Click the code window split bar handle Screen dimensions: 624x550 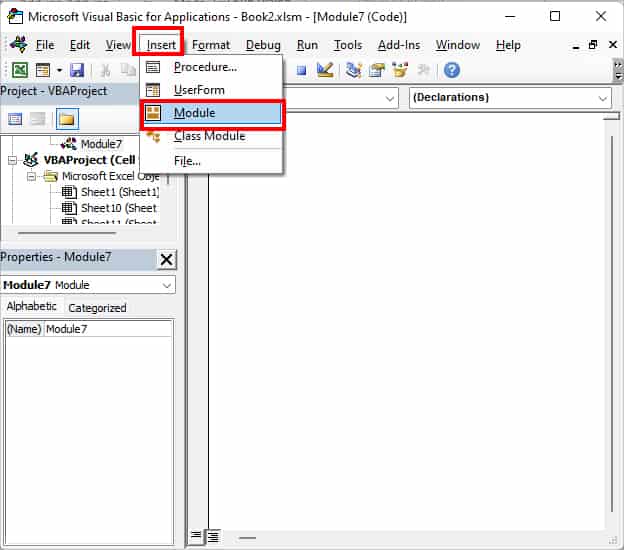click(612, 116)
